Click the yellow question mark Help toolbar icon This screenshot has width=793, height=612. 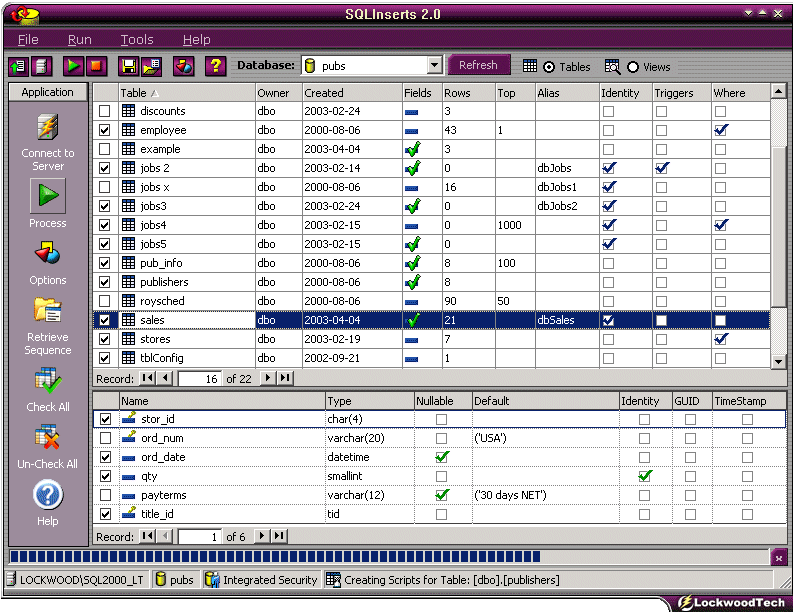[215, 66]
